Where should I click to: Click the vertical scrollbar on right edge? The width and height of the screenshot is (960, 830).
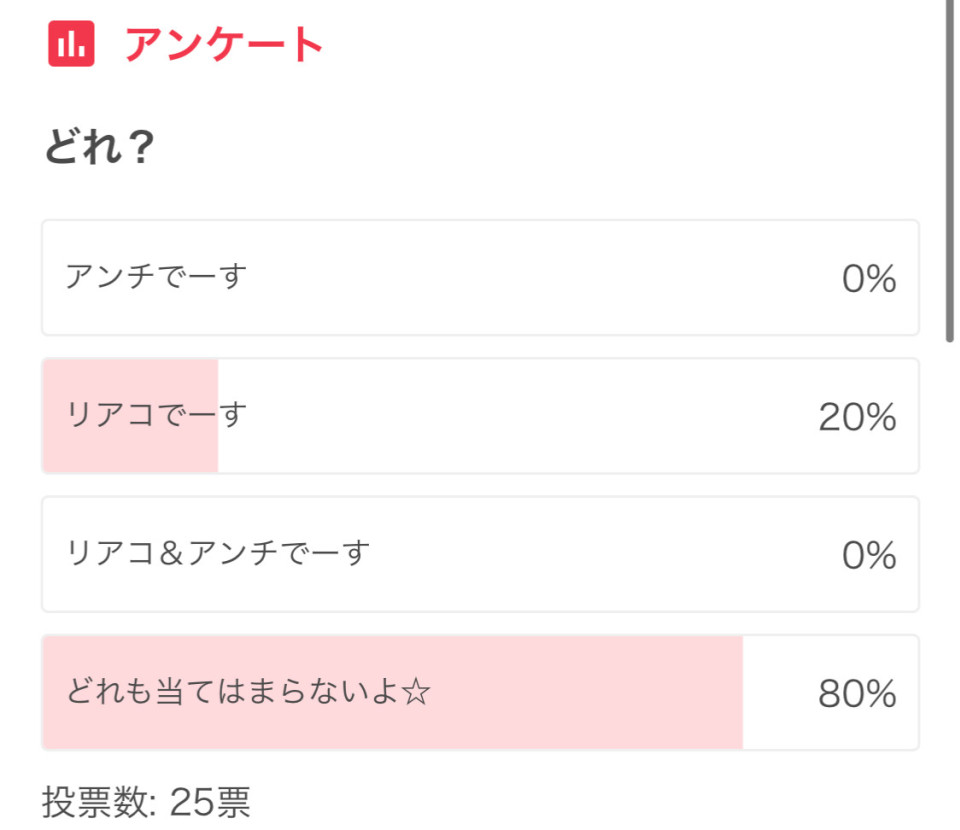click(950, 171)
